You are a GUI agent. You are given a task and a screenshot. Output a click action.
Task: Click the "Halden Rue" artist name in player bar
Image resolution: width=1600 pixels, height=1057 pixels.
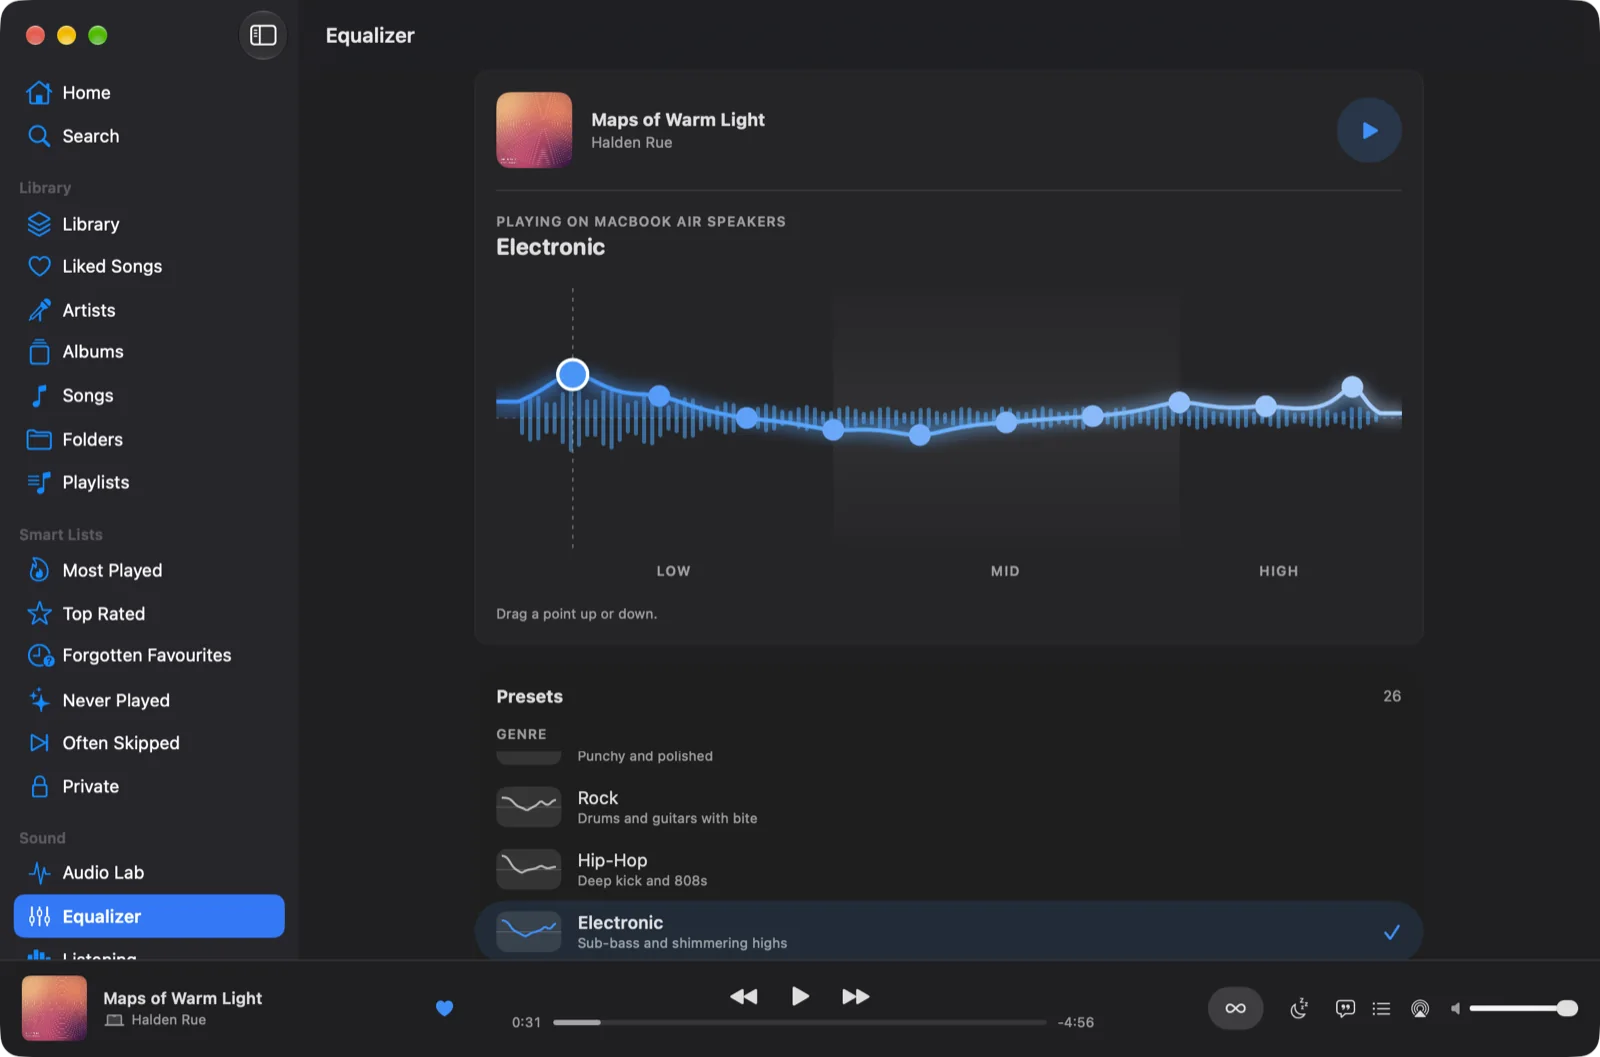click(169, 1020)
